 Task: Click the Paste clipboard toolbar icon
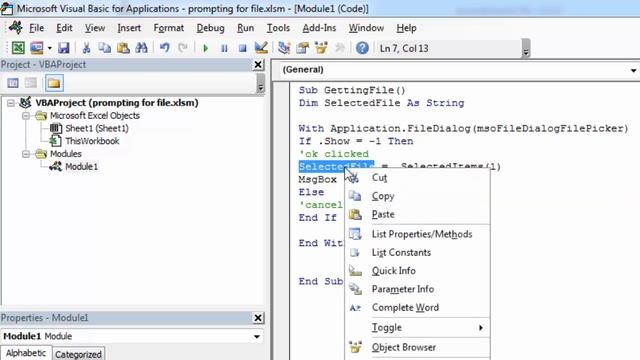pos(123,48)
